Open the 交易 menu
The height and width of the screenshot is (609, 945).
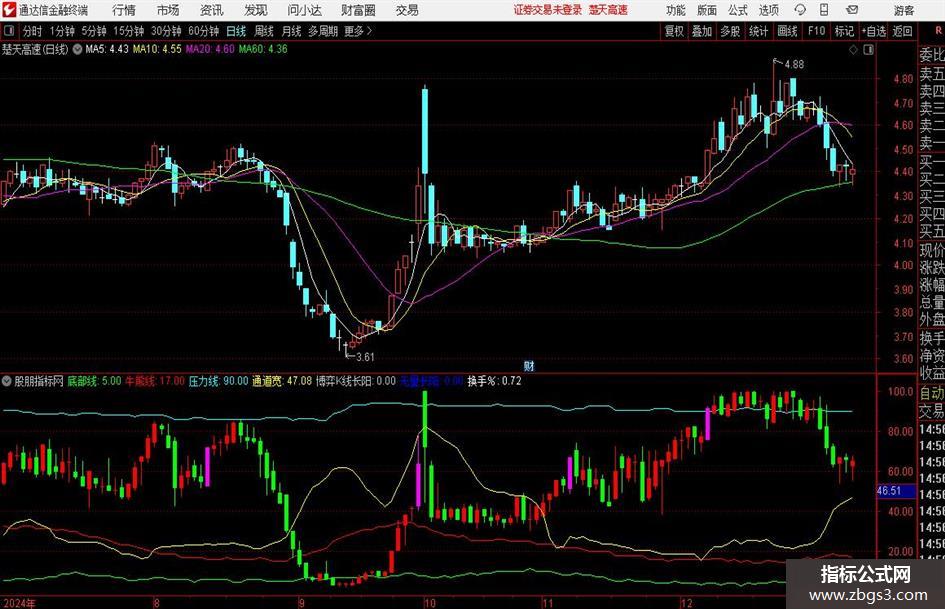point(407,10)
